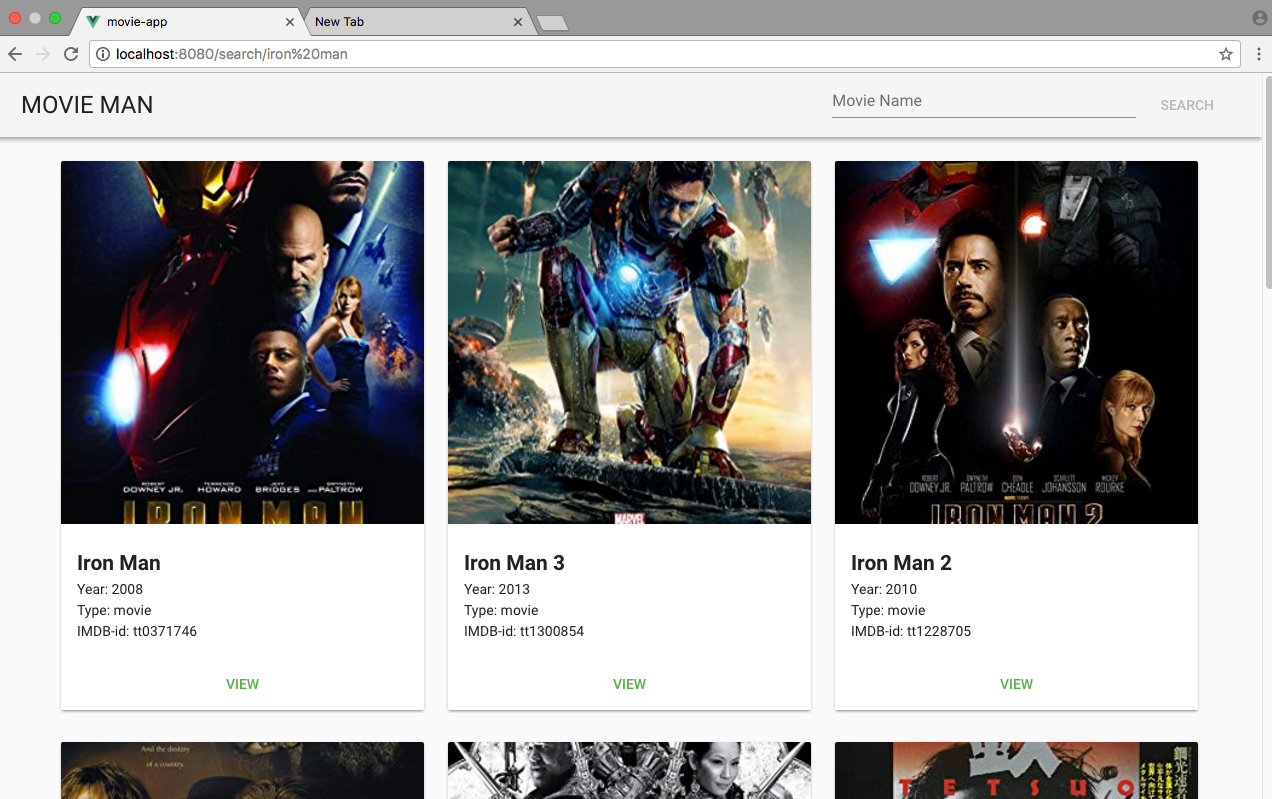The width and height of the screenshot is (1272, 799).
Task: Close the New Tab tab
Action: pyautogui.click(x=518, y=21)
